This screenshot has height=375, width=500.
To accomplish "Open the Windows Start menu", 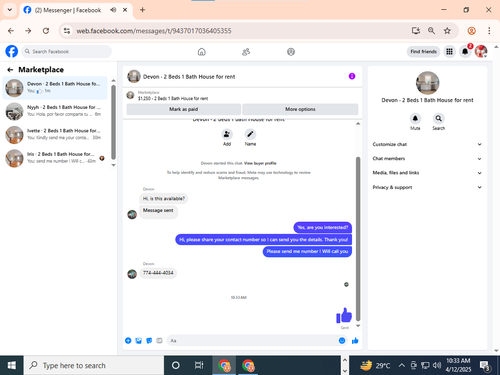I will point(12,365).
